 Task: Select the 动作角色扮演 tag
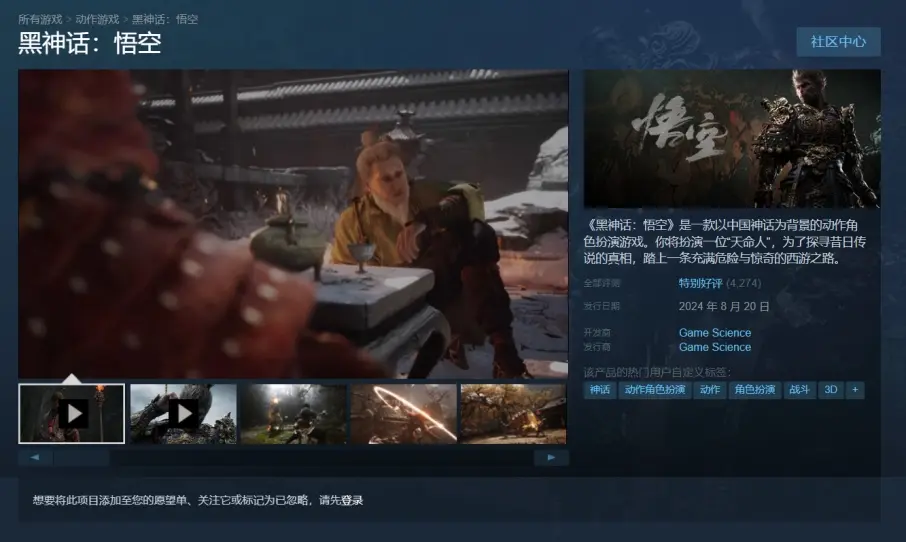coord(655,390)
